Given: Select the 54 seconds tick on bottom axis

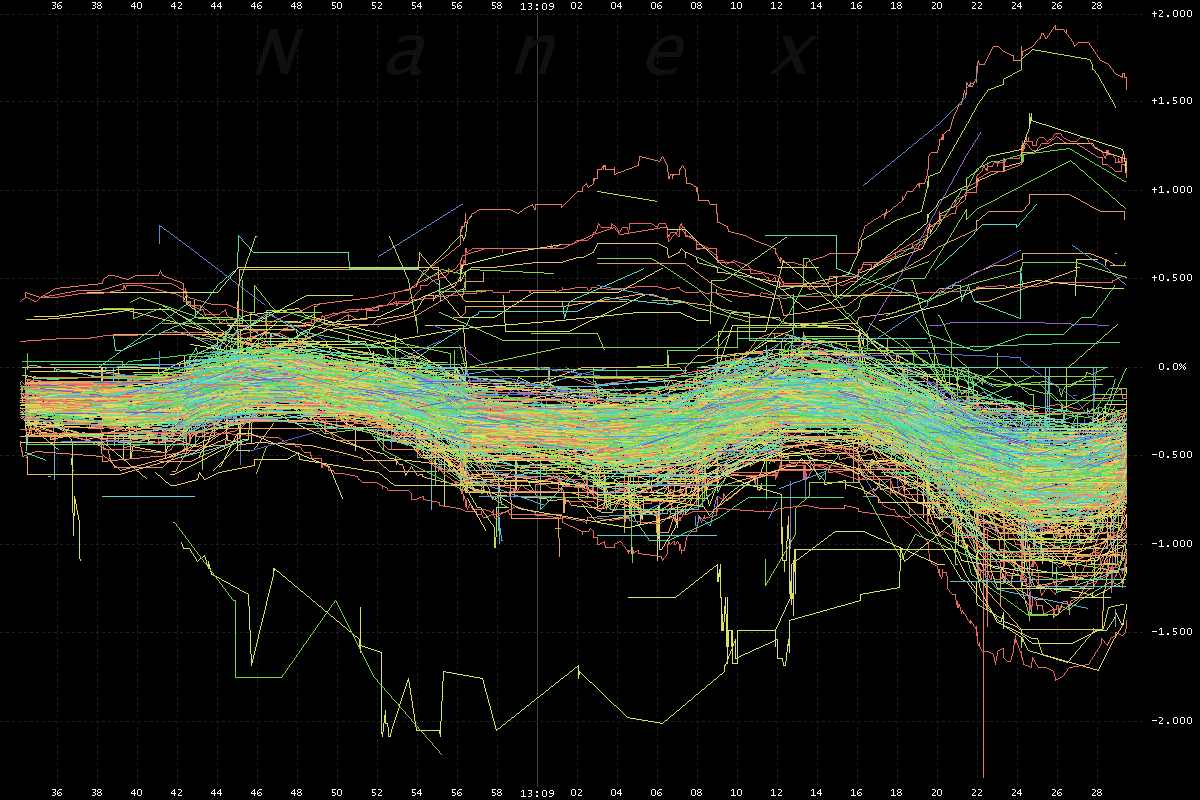Looking at the screenshot, I should tap(417, 793).
